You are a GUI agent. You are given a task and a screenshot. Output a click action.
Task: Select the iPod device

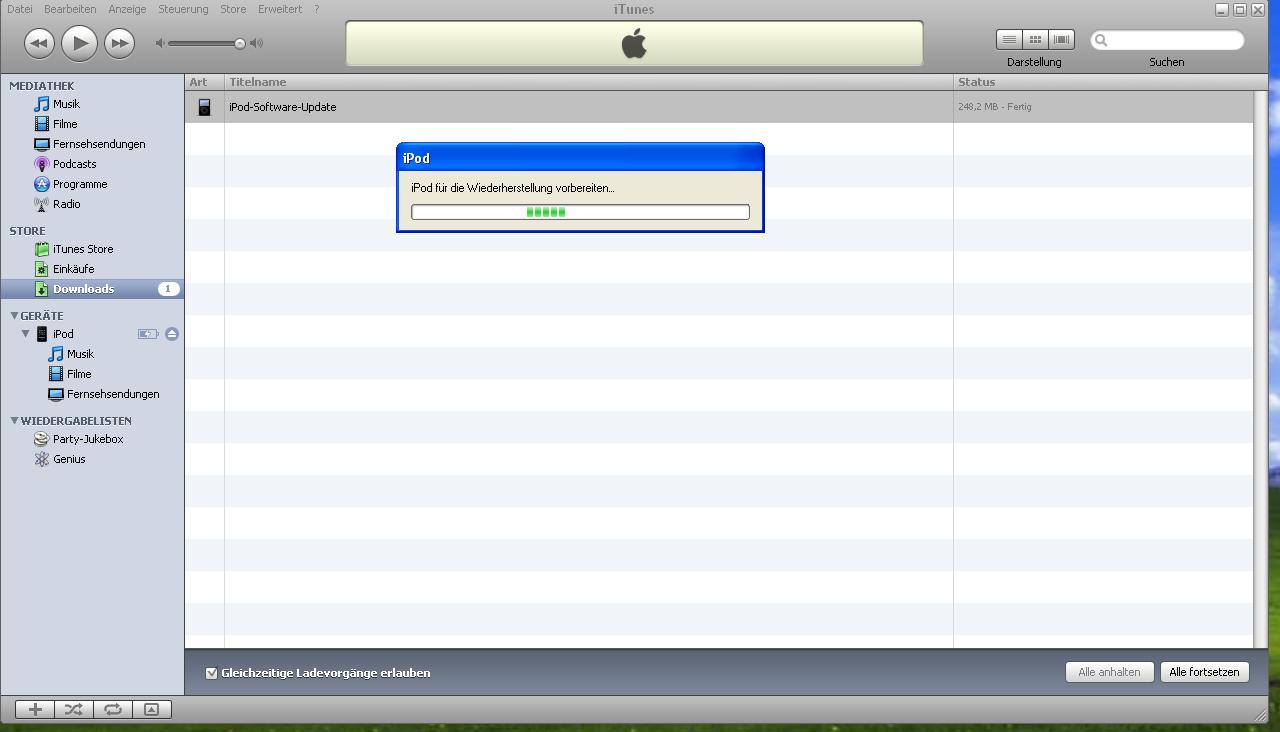63,334
